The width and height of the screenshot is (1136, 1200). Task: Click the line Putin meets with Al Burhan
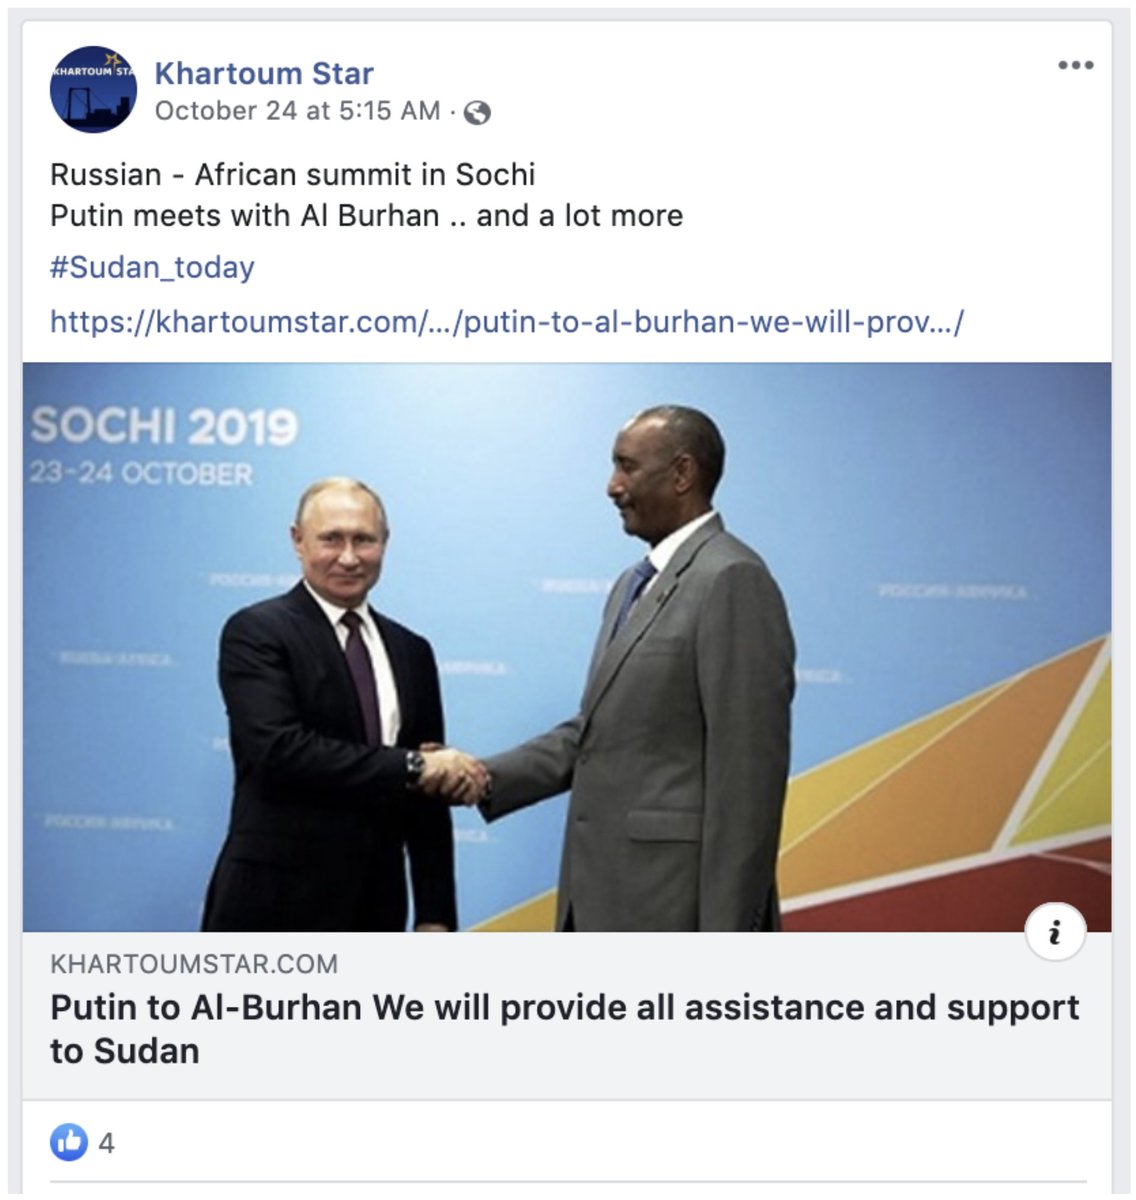pyautogui.click(x=367, y=216)
